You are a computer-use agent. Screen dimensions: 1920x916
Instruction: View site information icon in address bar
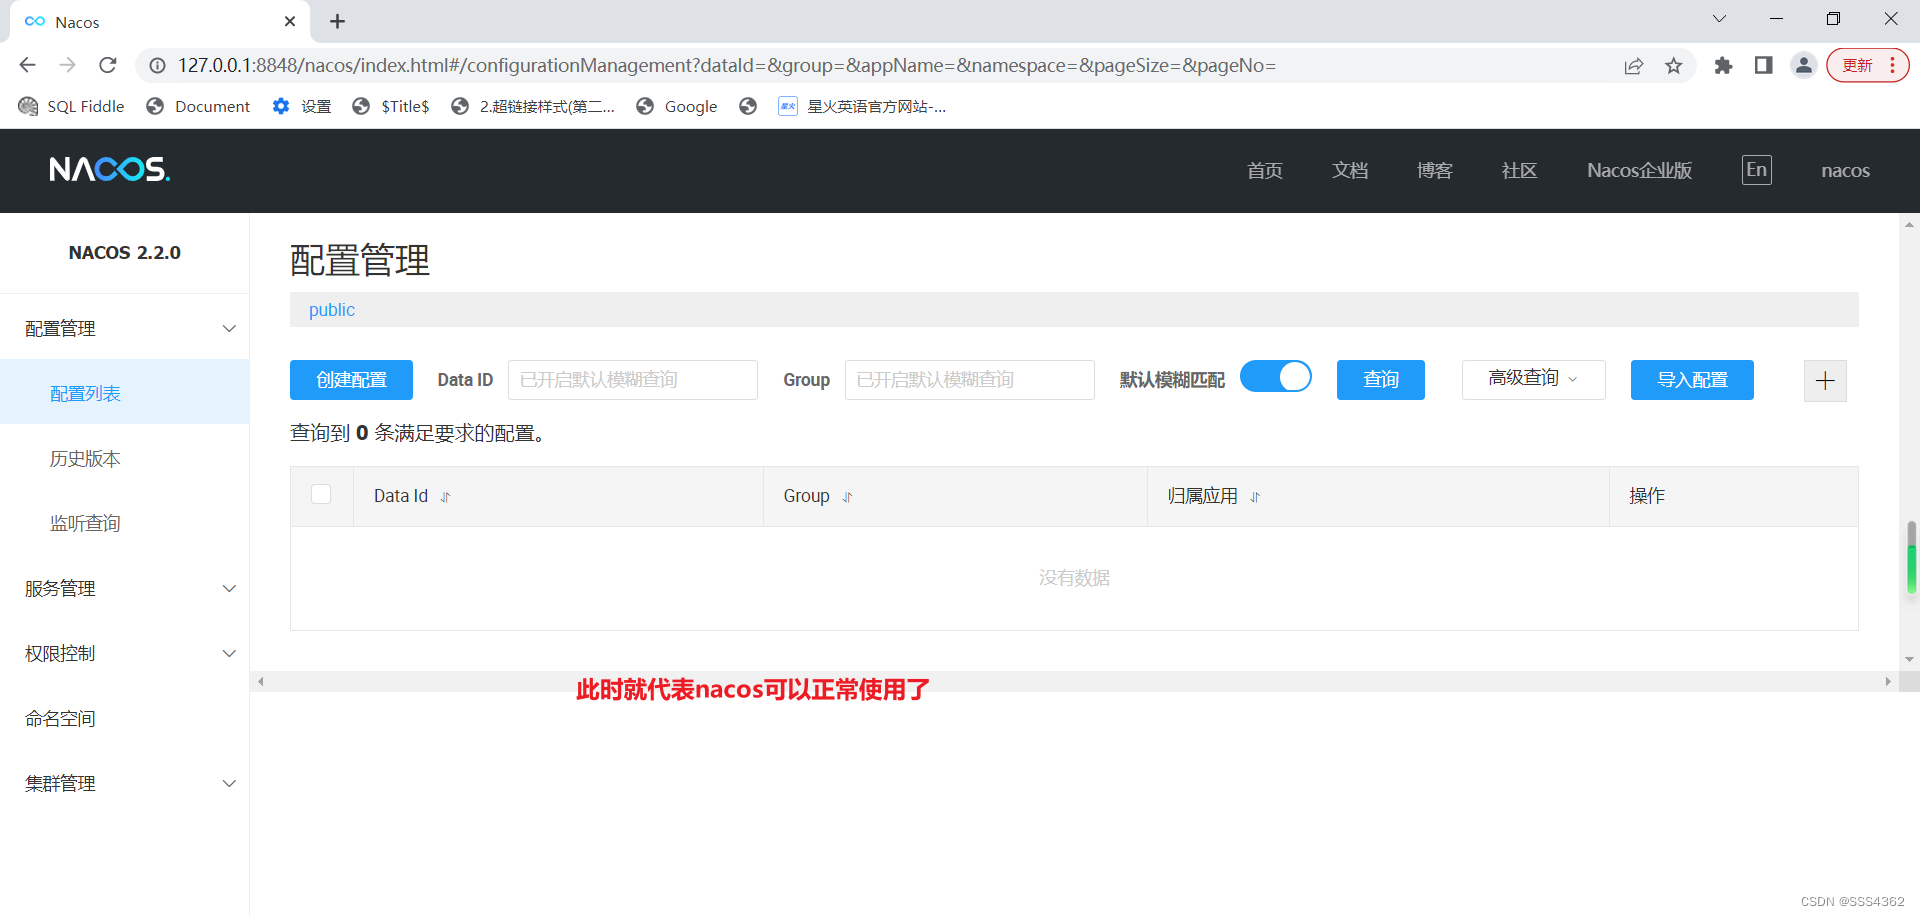(x=157, y=66)
